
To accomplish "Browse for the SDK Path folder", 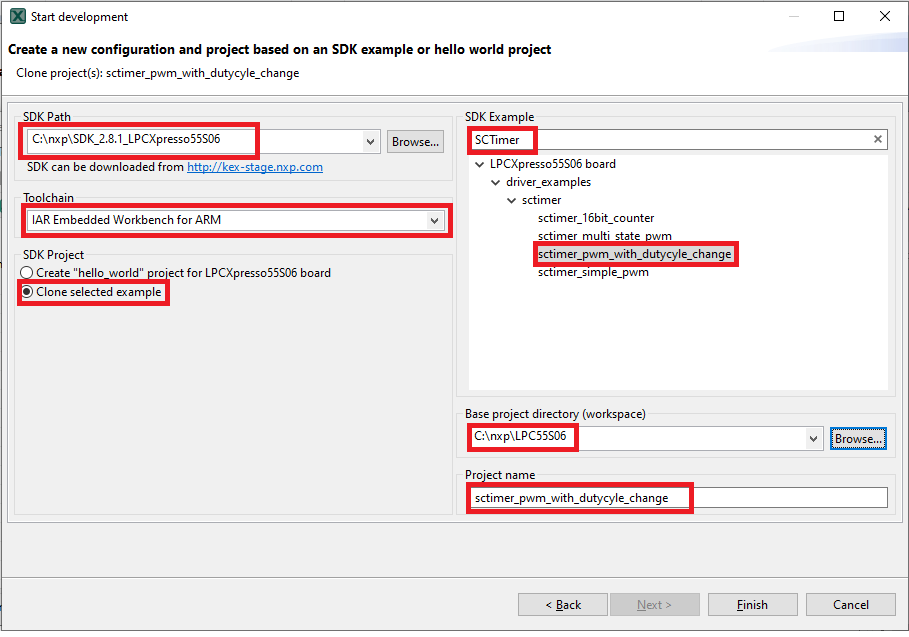I will [415, 142].
